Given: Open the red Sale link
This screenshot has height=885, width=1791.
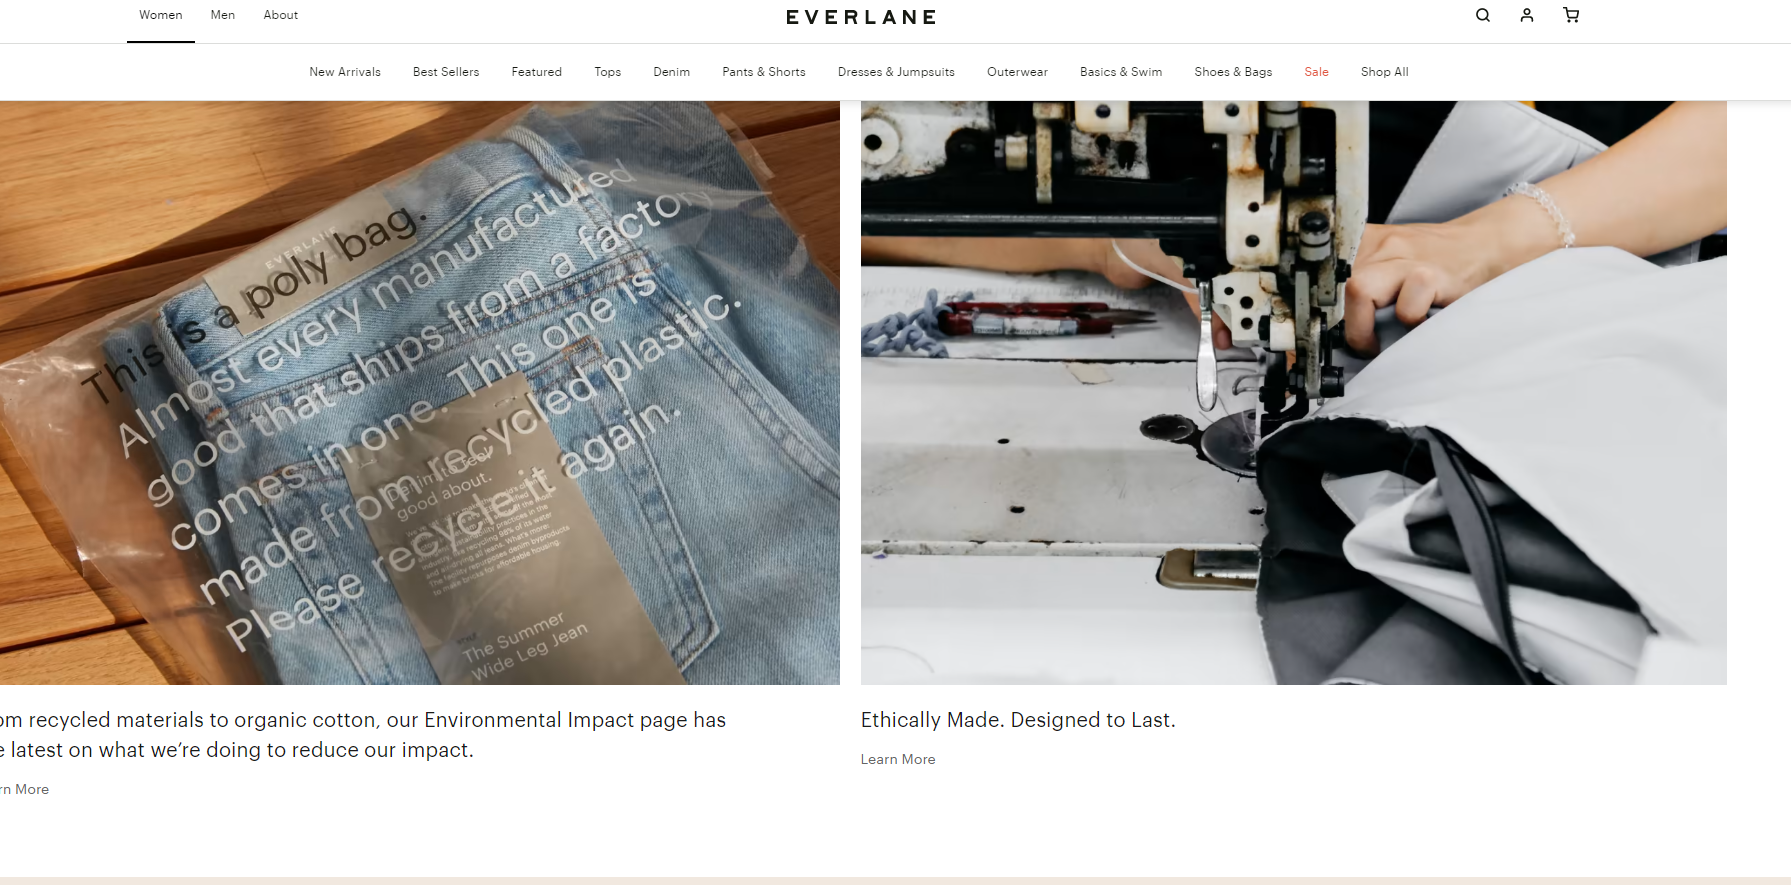Looking at the screenshot, I should 1316,72.
